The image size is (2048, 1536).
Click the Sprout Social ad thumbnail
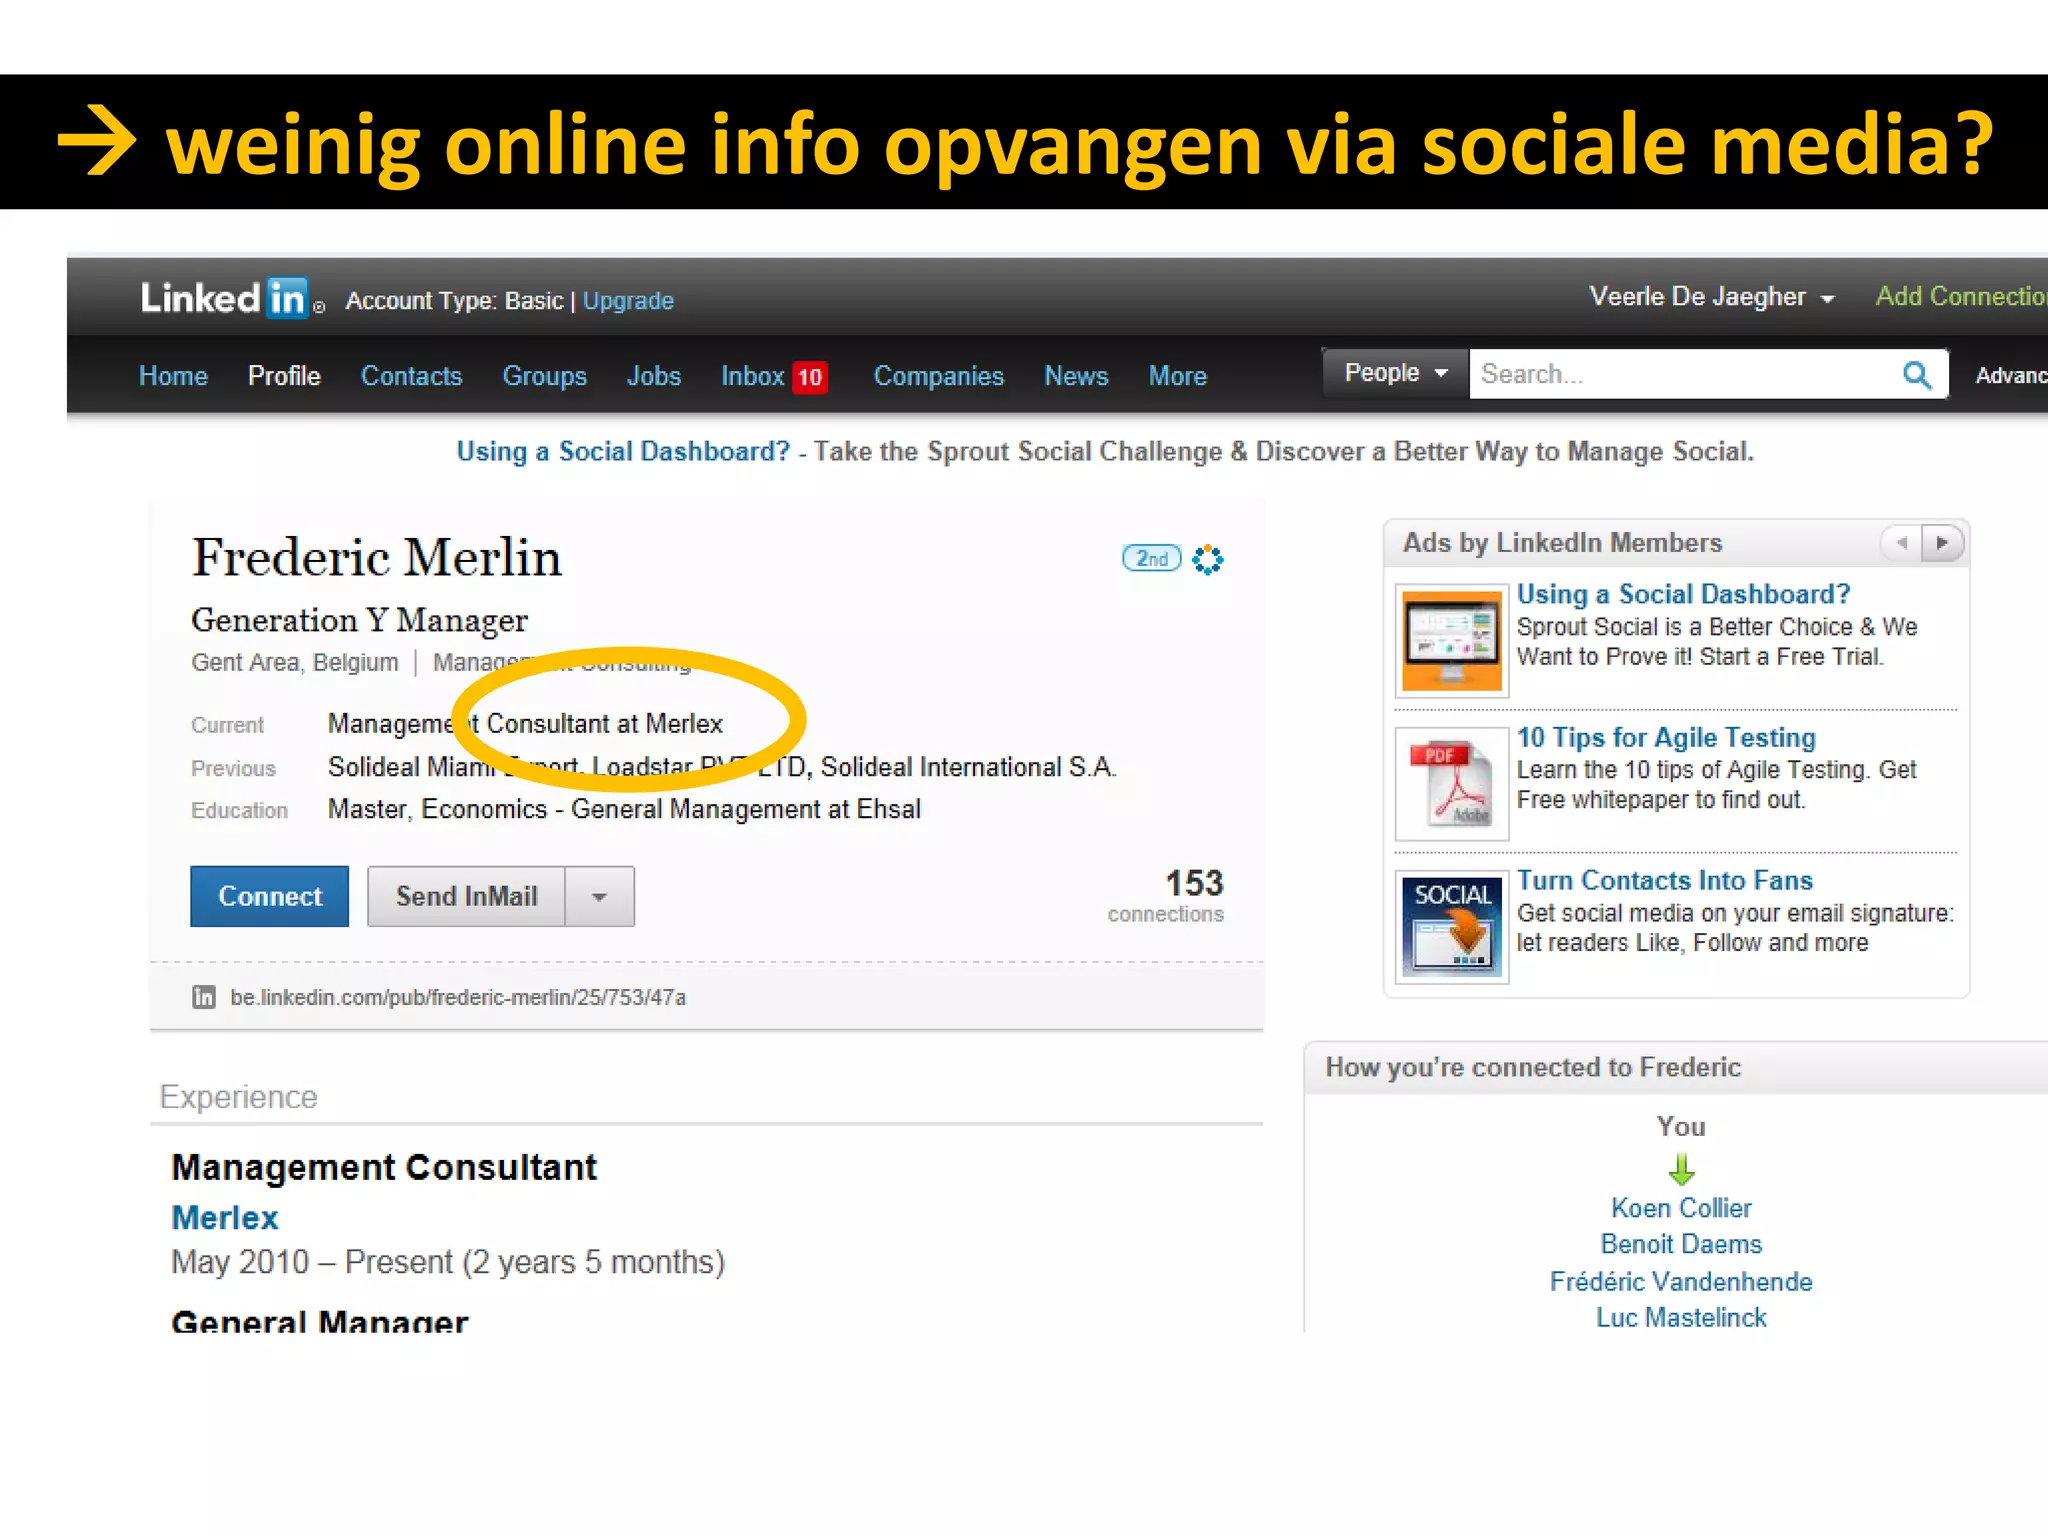point(1451,640)
